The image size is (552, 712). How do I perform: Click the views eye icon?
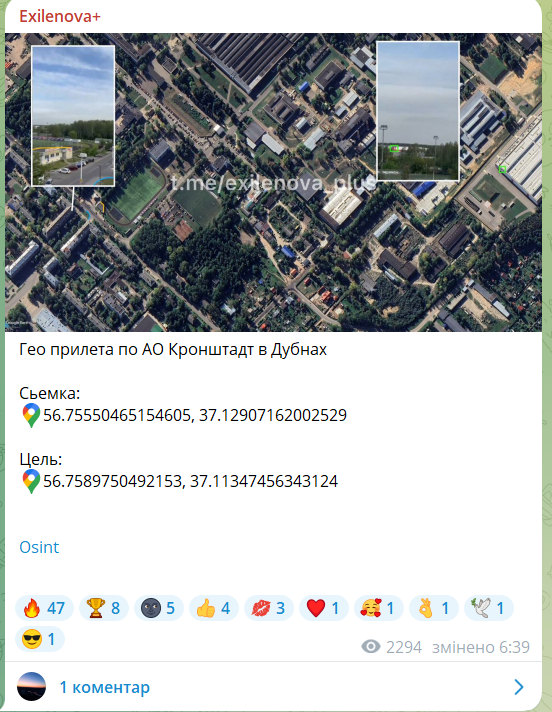pos(371,647)
